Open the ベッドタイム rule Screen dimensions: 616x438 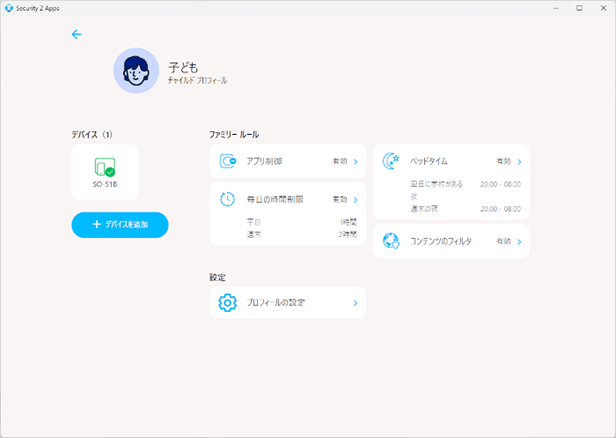(x=451, y=181)
